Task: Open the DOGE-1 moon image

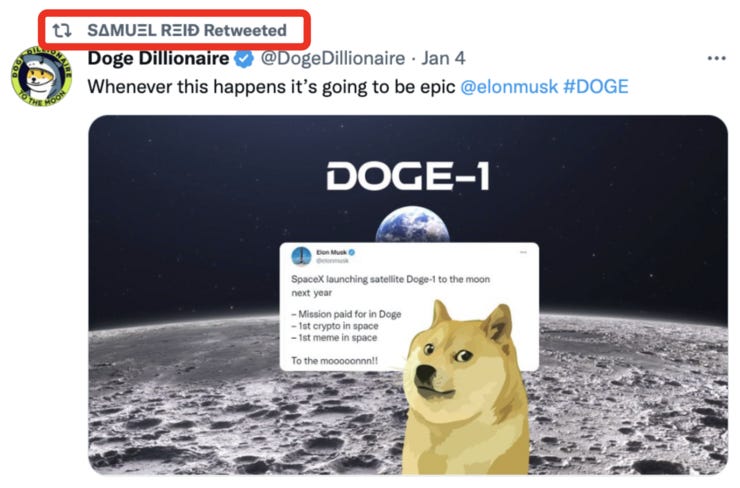Action: [408, 295]
